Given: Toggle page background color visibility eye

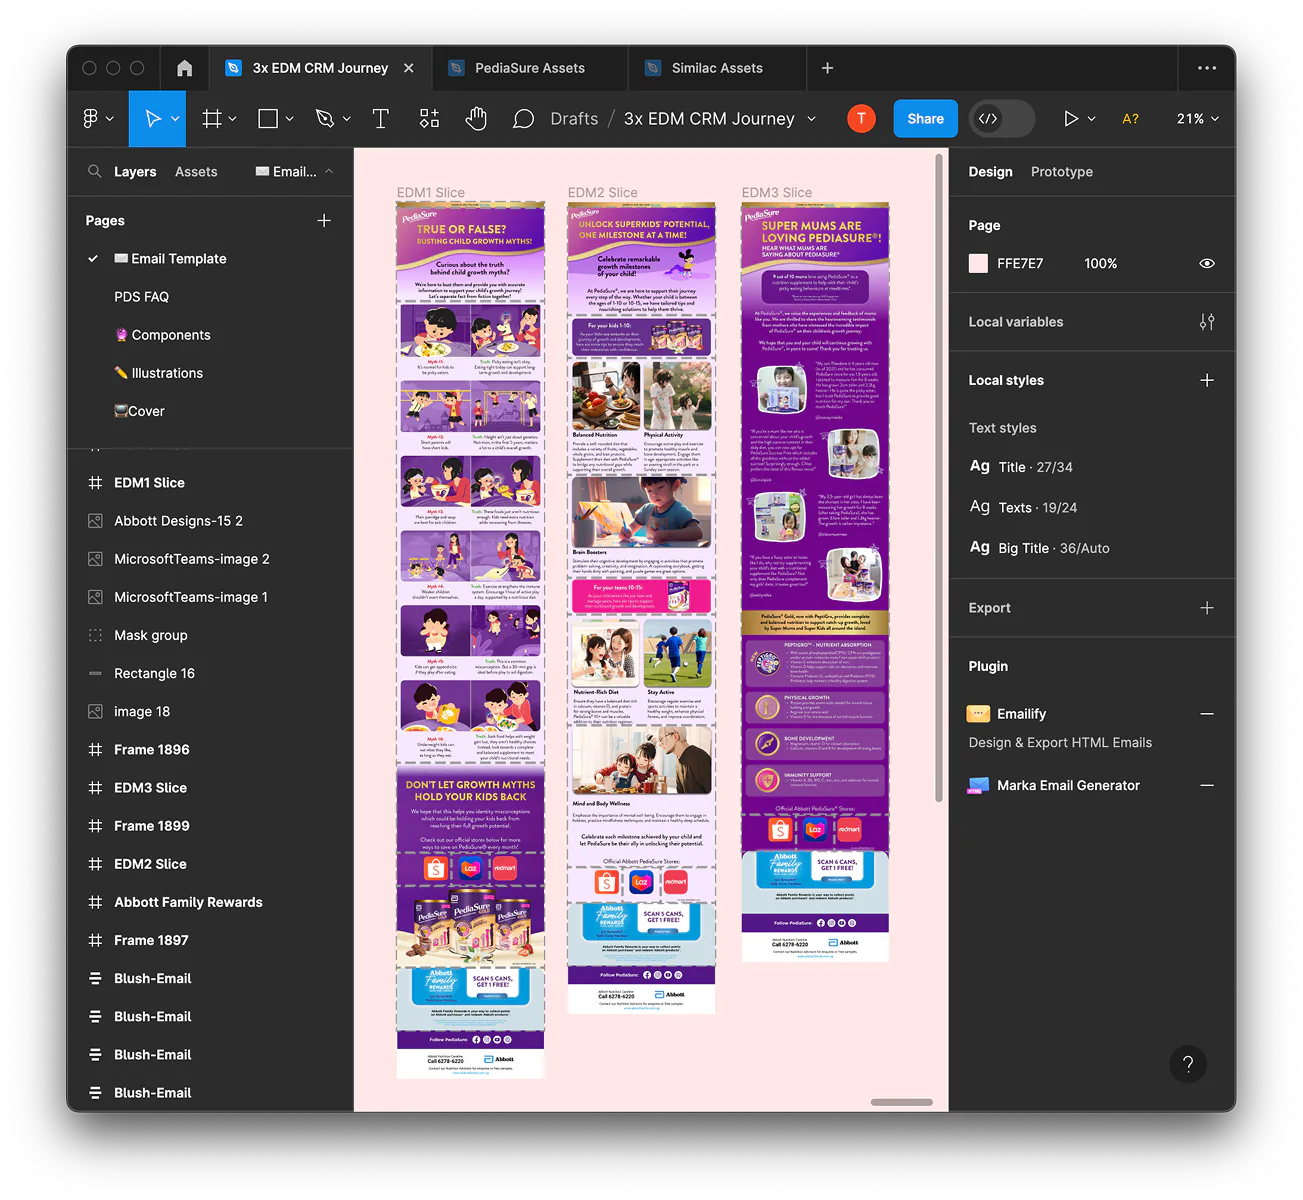Looking at the screenshot, I should (x=1207, y=263).
